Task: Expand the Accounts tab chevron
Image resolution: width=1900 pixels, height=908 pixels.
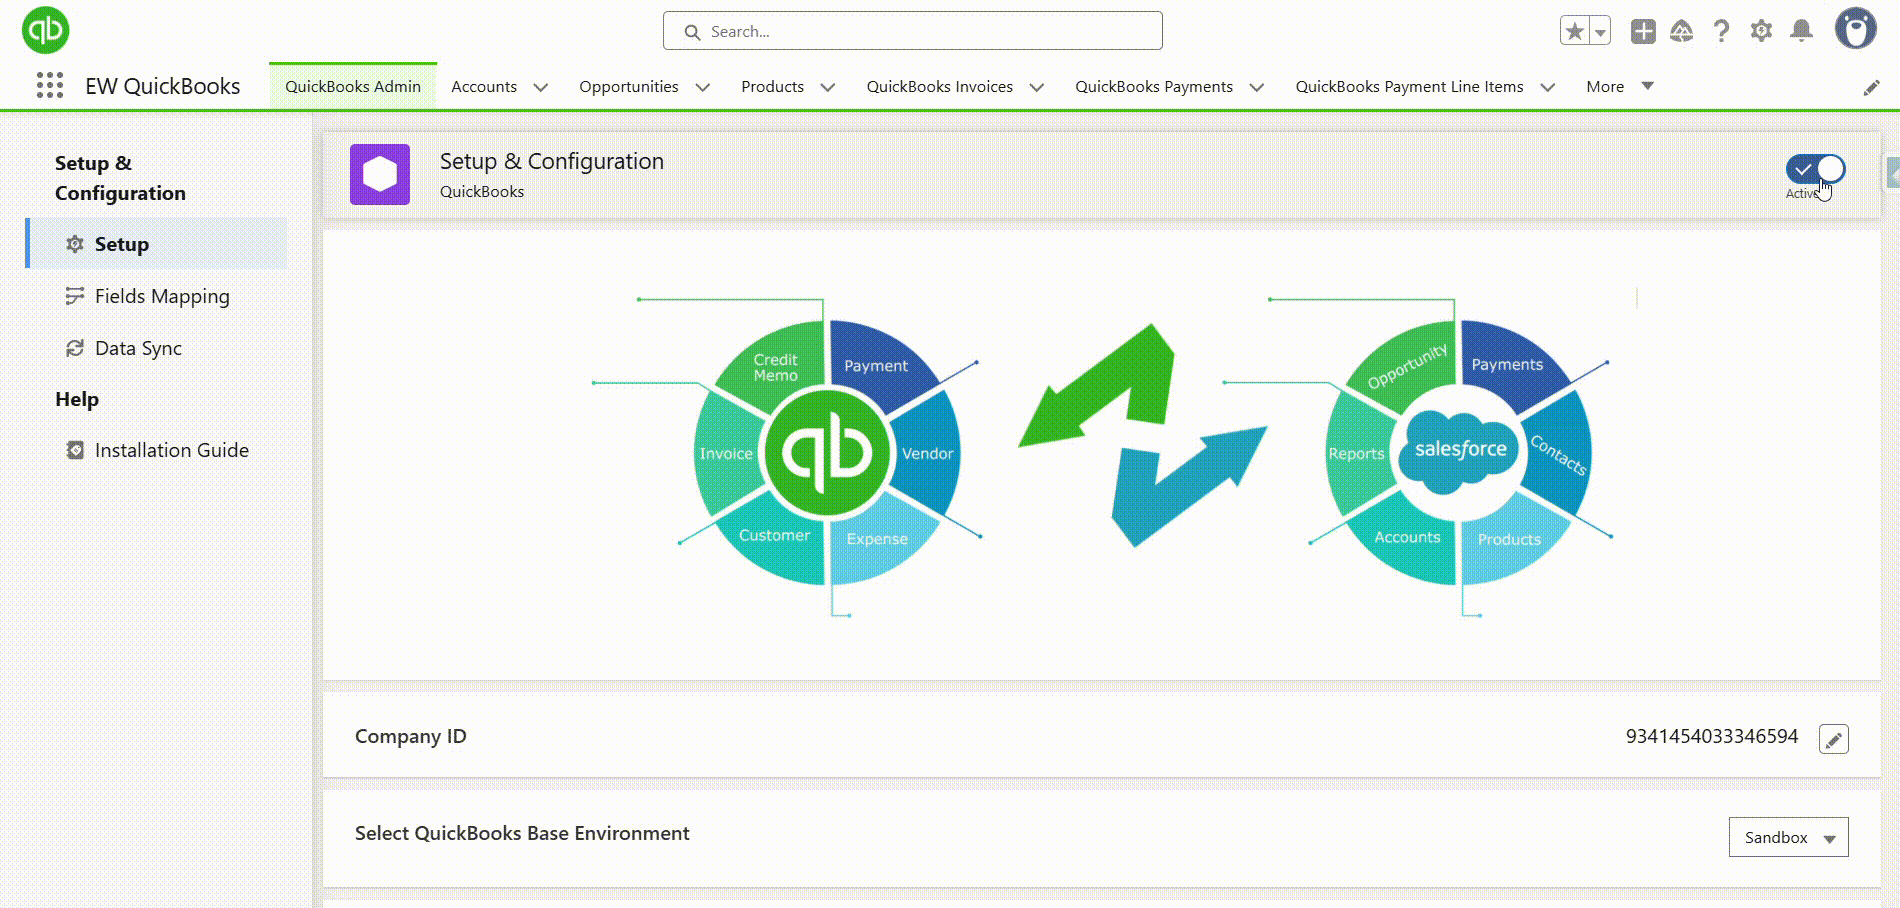Action: tap(541, 87)
